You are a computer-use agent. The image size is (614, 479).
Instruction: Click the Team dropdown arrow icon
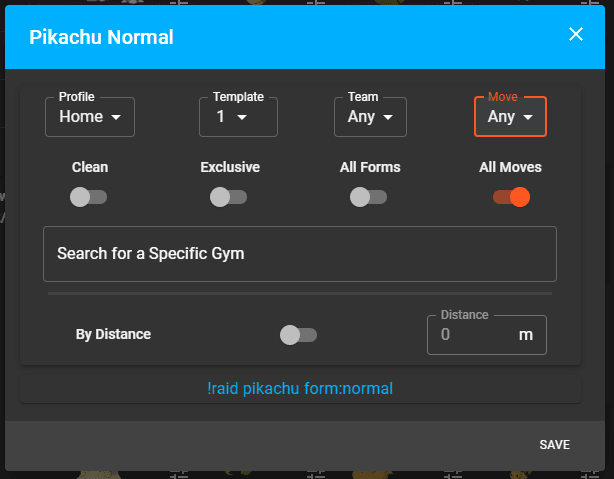point(388,117)
